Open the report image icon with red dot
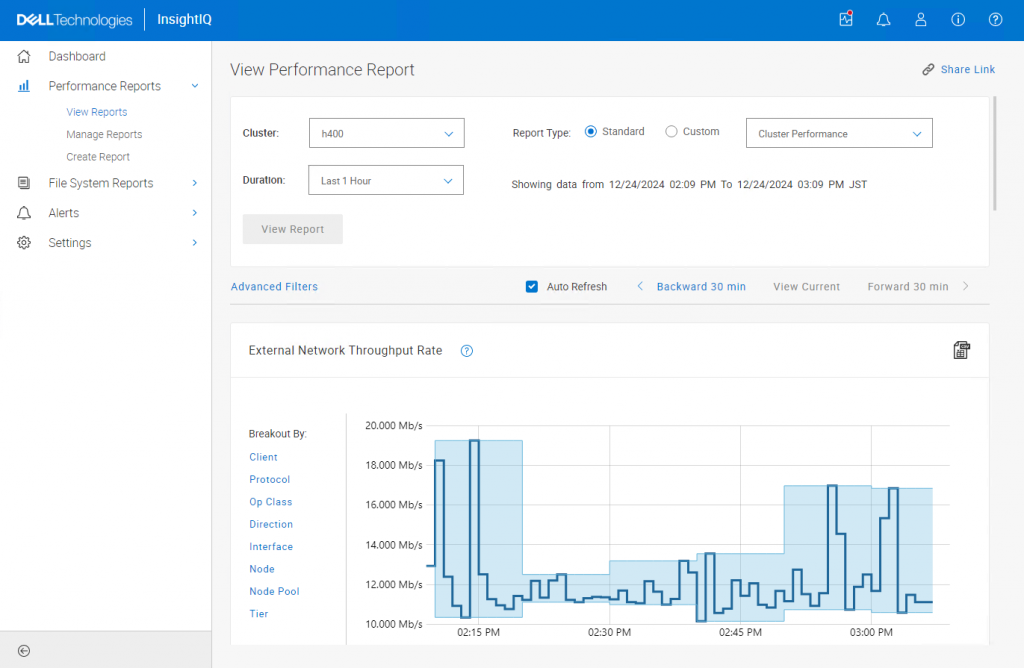 point(846,20)
